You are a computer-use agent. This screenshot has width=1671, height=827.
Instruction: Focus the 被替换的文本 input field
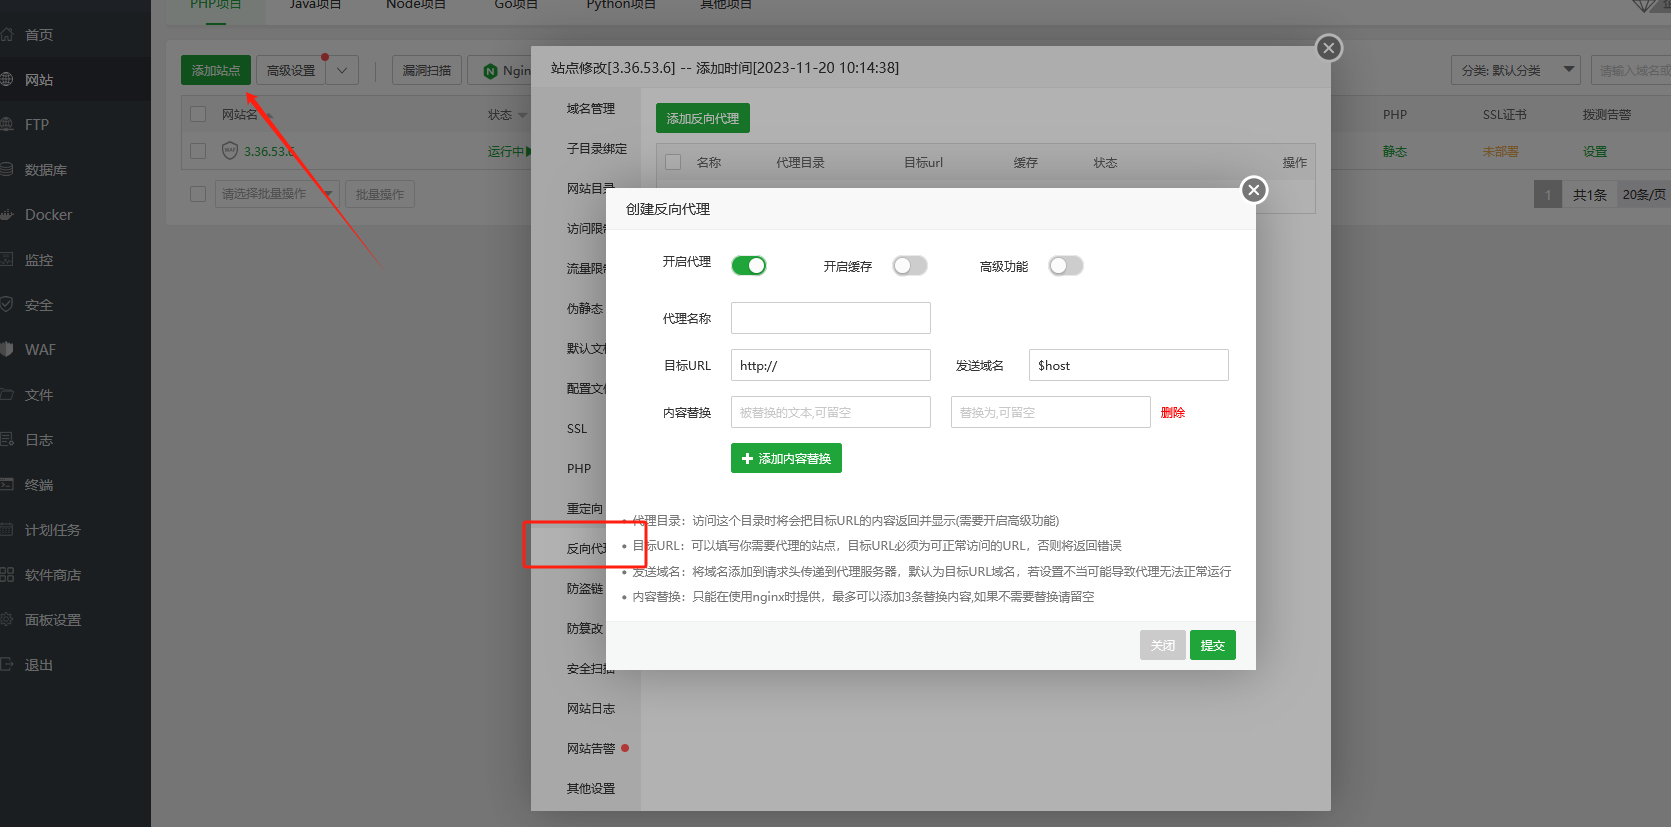pyautogui.click(x=831, y=412)
